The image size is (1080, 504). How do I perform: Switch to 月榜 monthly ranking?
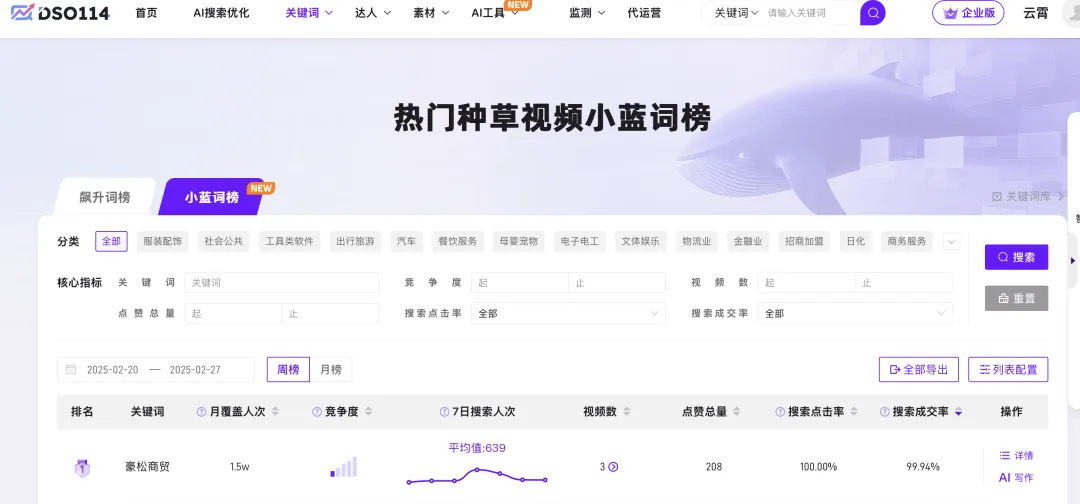[x=330, y=370]
